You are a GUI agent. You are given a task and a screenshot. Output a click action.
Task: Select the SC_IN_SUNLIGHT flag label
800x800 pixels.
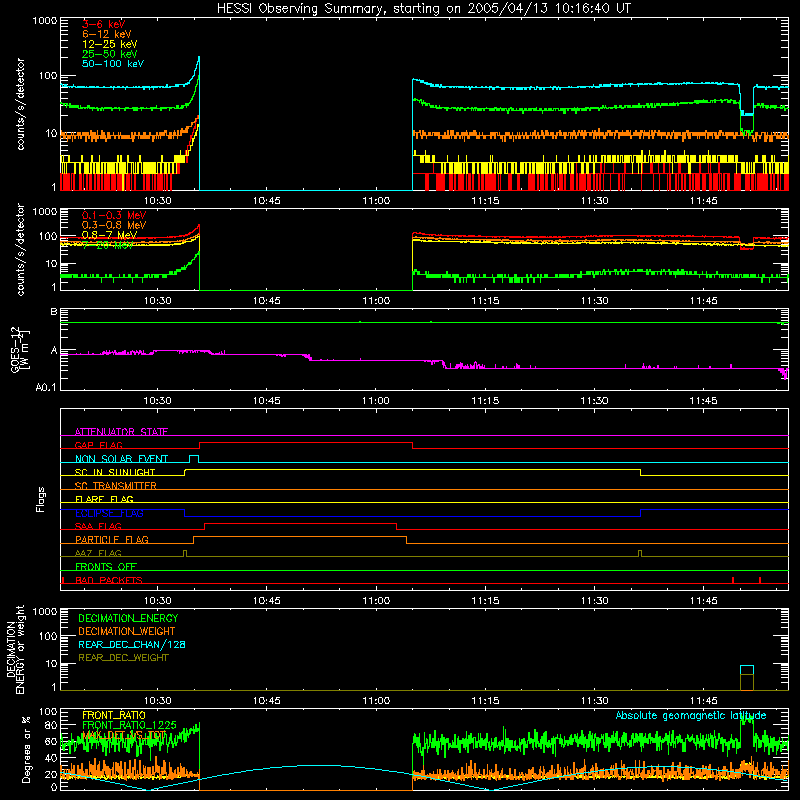(x=115, y=472)
